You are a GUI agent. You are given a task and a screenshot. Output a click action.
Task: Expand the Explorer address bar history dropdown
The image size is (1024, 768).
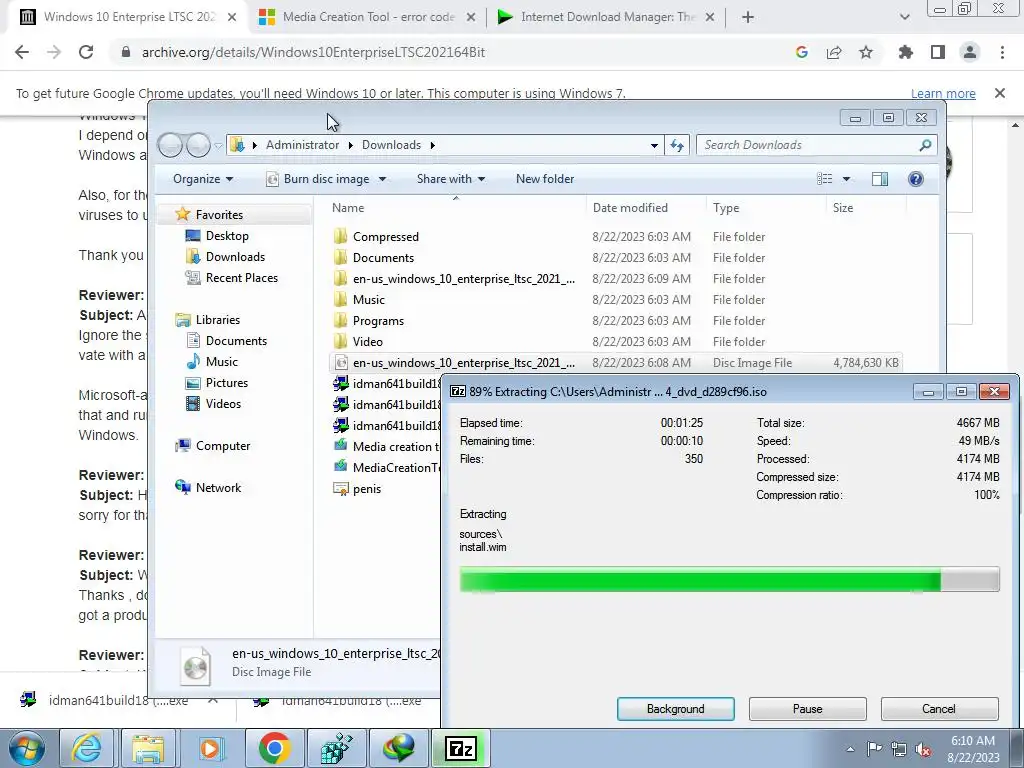[654, 145]
